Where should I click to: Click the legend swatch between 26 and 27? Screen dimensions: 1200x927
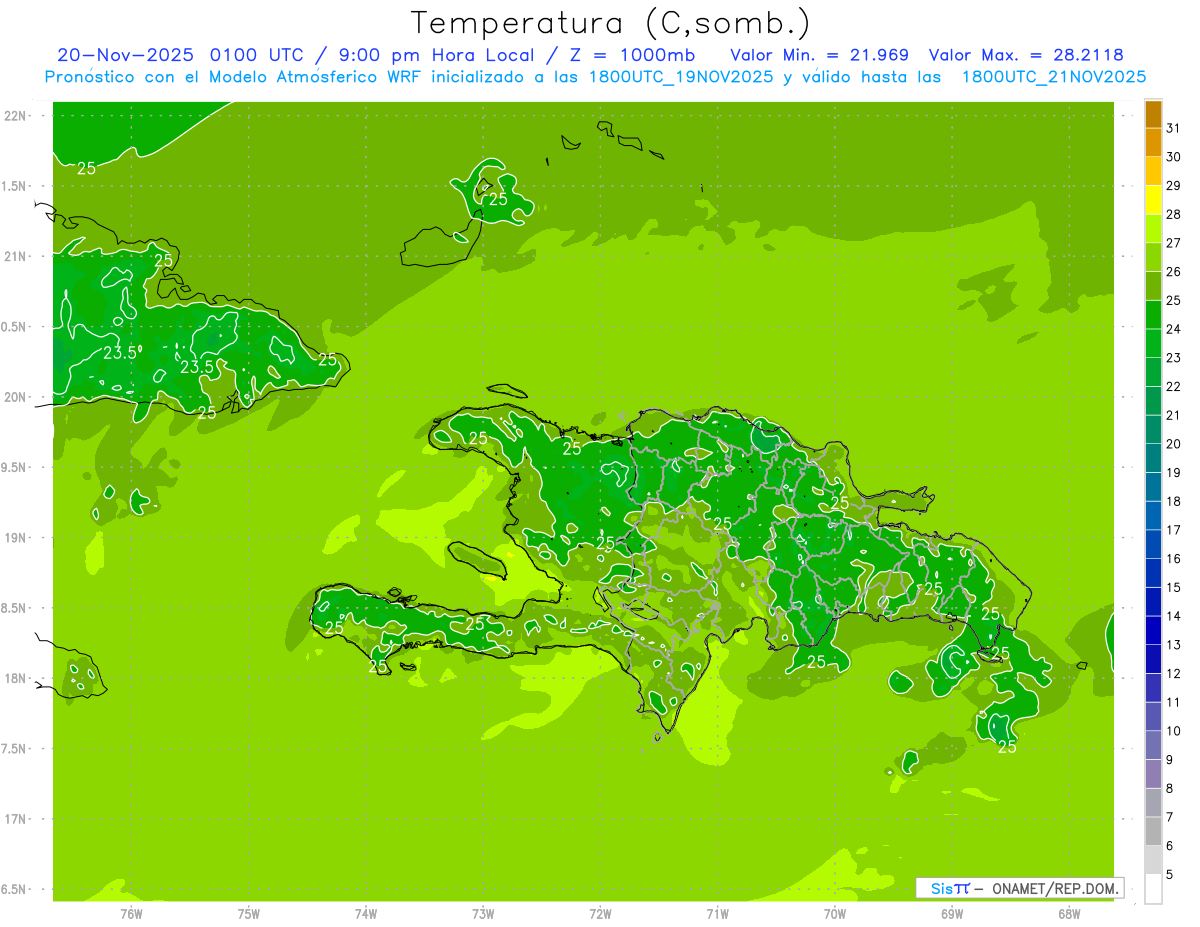coord(1153,257)
